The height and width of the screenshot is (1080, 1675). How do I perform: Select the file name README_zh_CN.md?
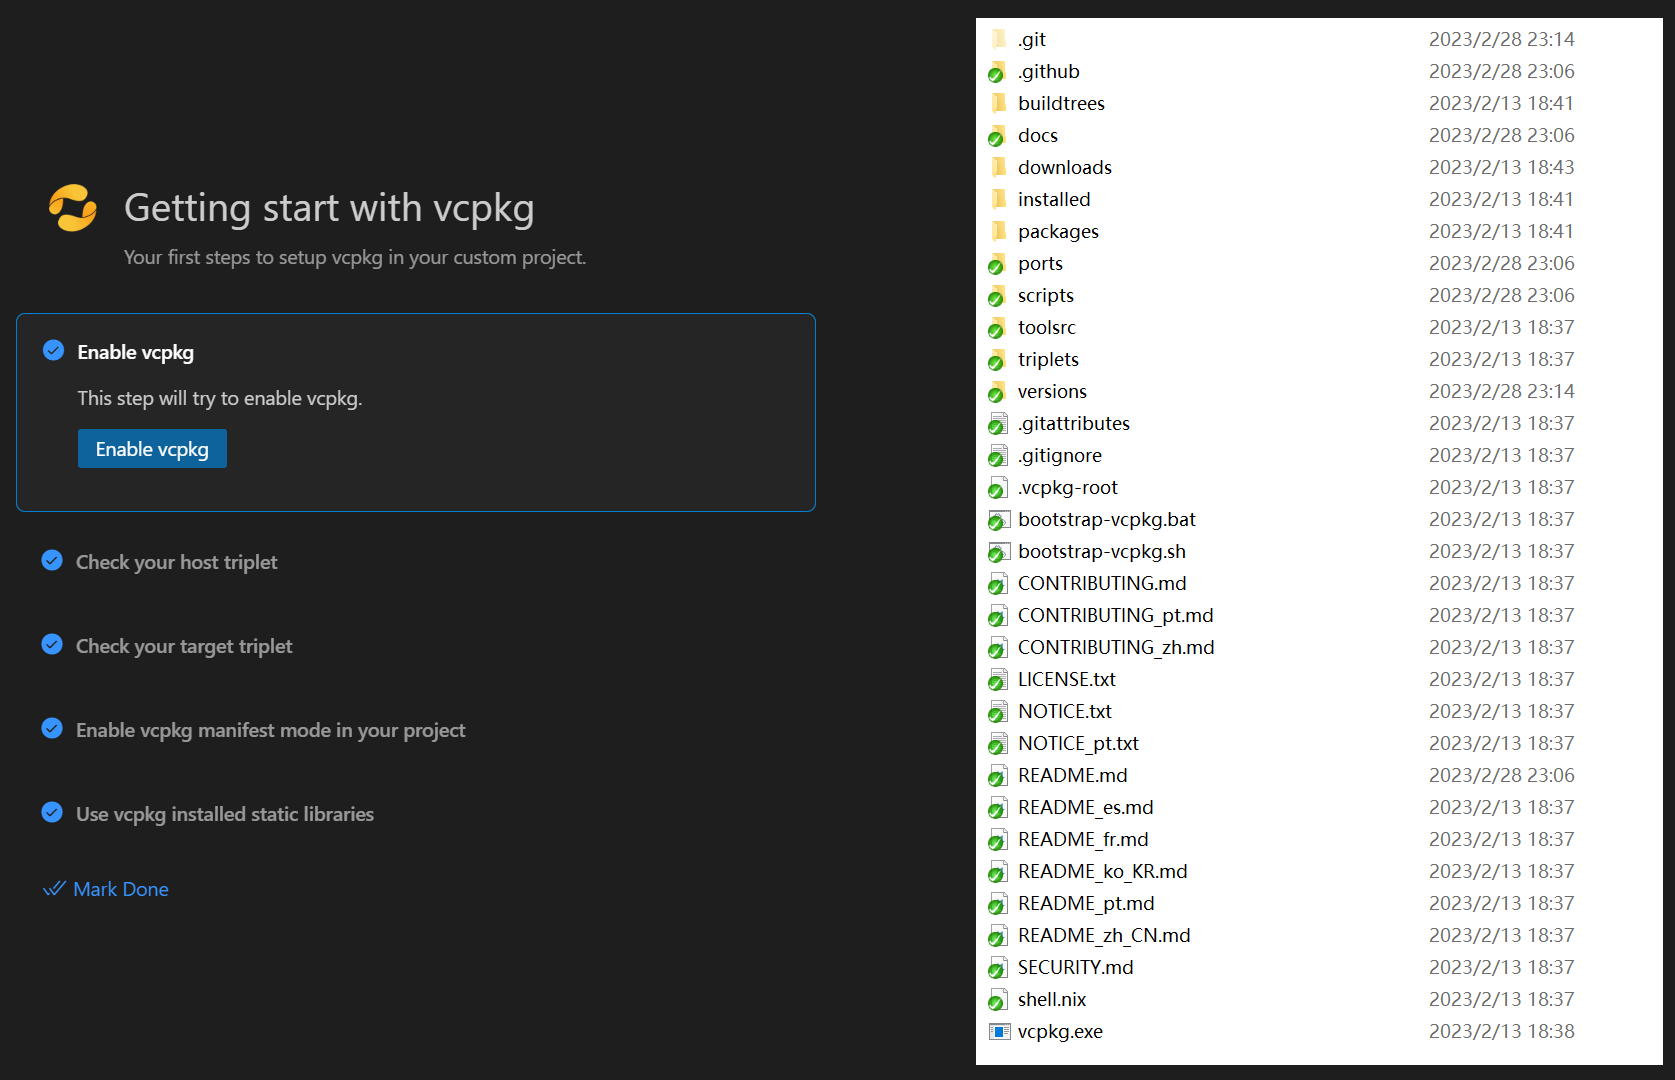[x=1104, y=935]
